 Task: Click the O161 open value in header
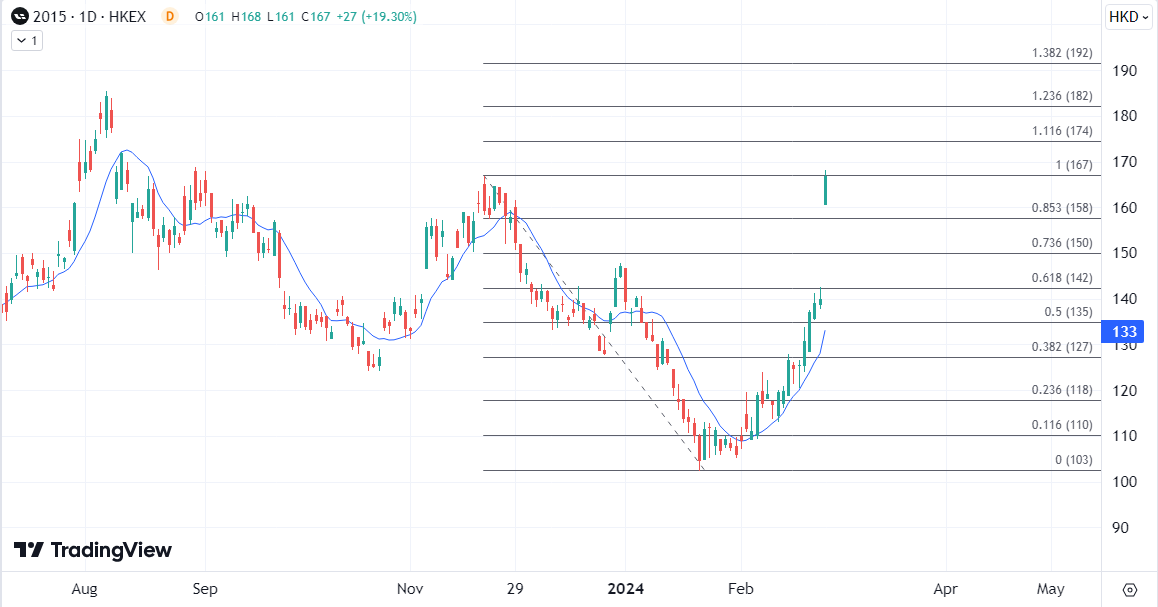coord(210,16)
